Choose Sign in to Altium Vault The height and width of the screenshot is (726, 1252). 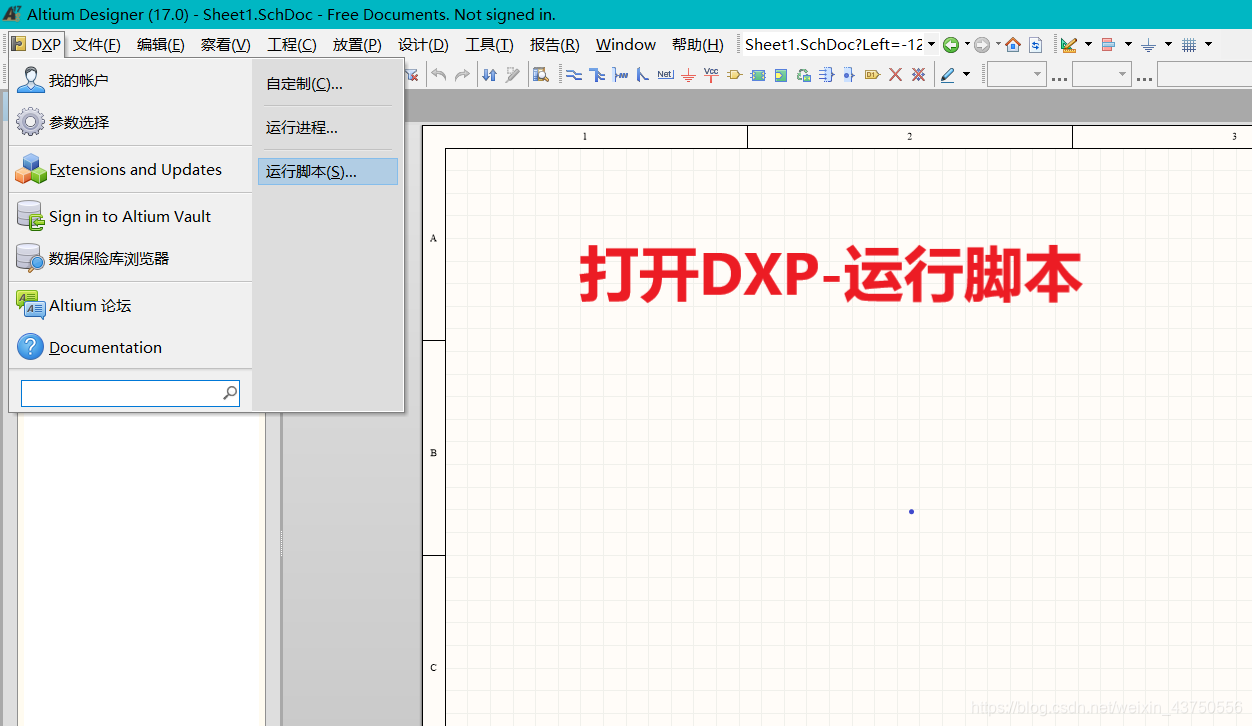tap(131, 216)
